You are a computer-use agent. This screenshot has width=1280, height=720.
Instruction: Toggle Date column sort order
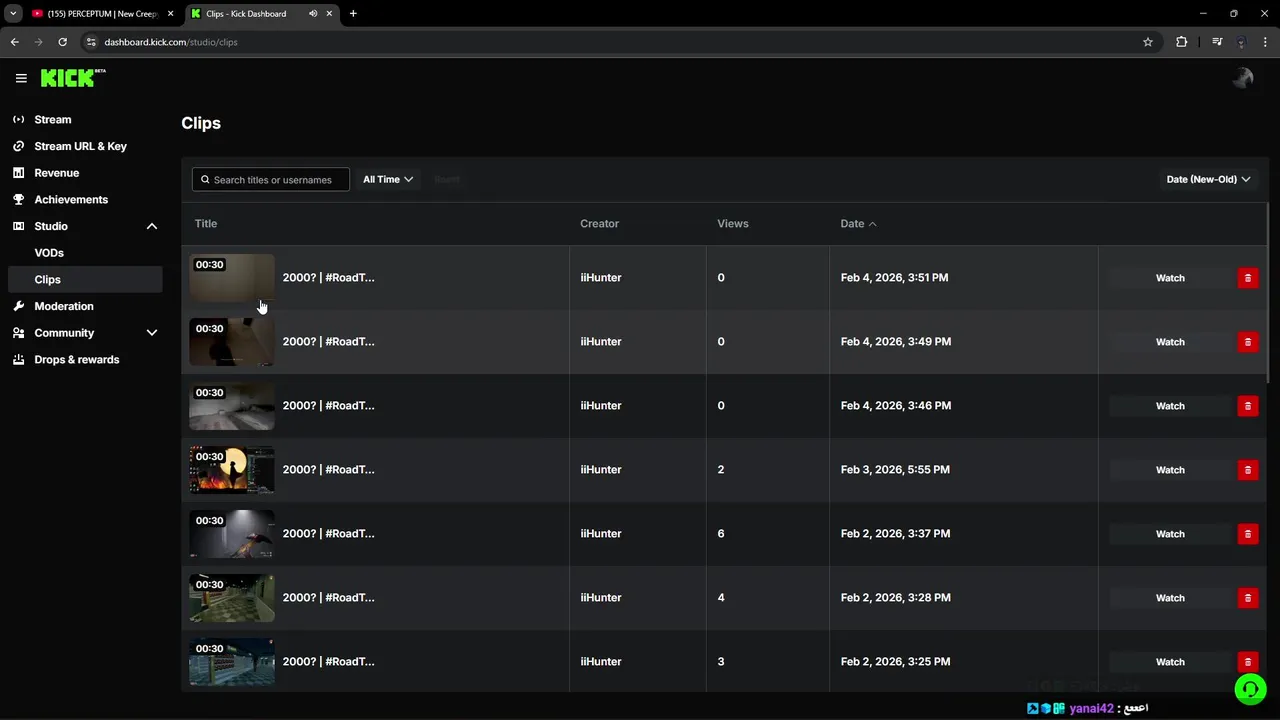point(858,224)
